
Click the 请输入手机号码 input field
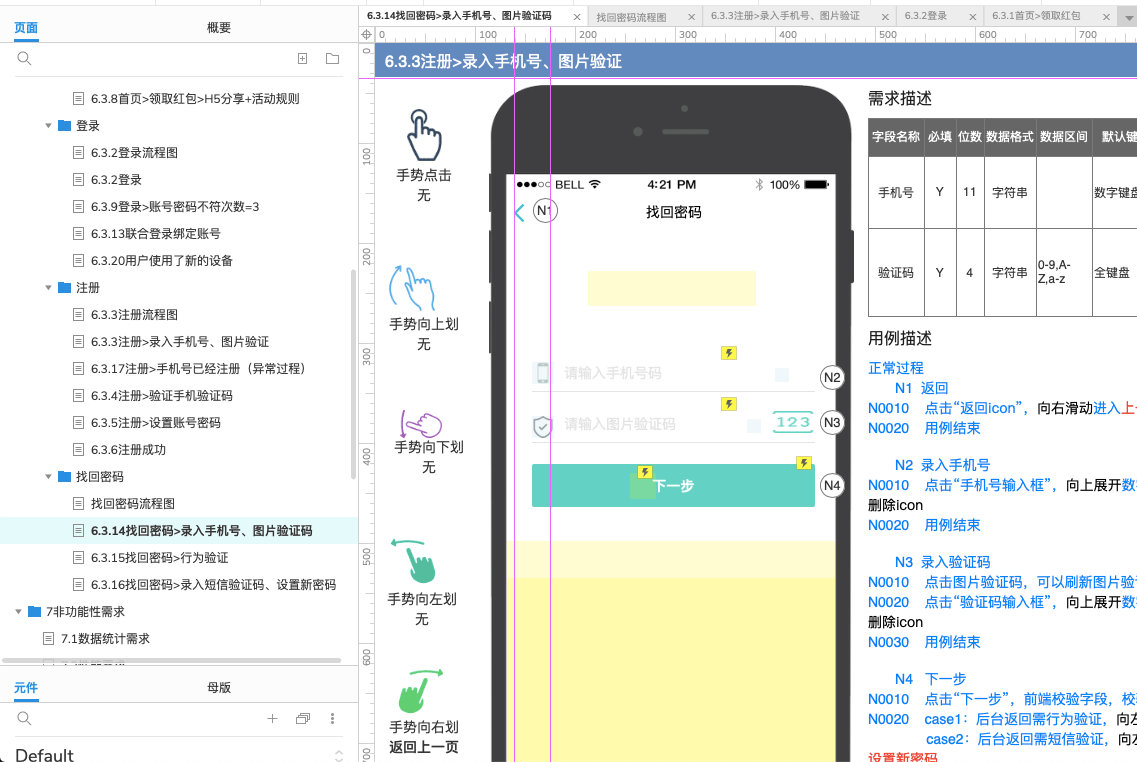coord(650,374)
